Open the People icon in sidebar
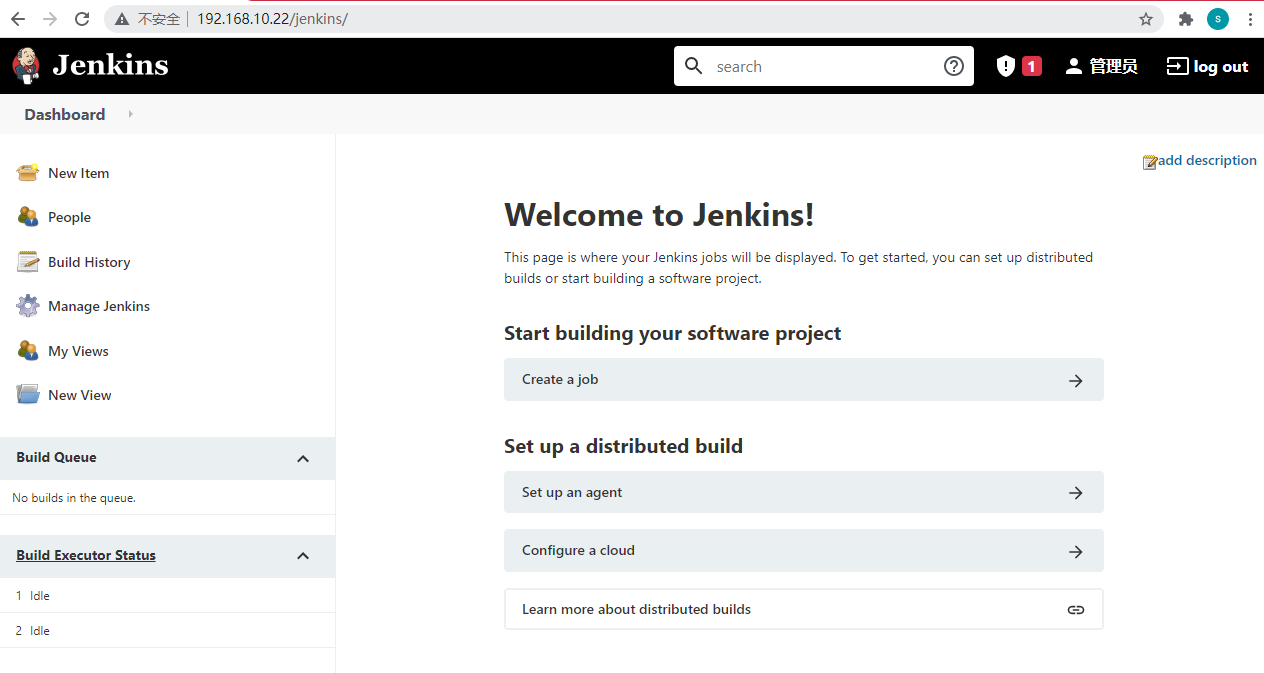Screen dimensions: 1264x673 click(x=28, y=217)
